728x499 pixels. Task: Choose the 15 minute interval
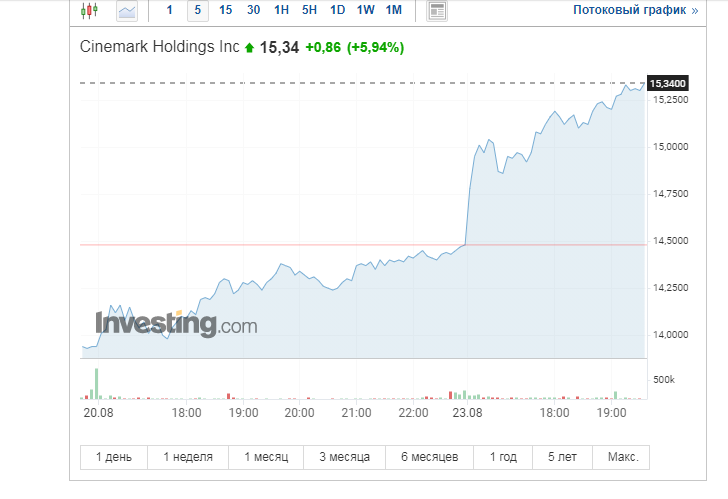click(x=226, y=10)
